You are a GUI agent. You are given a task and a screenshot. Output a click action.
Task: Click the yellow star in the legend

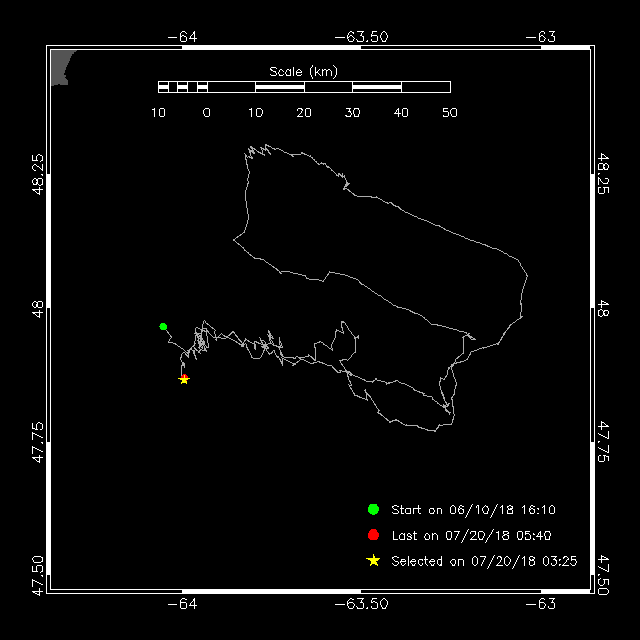pos(373,561)
